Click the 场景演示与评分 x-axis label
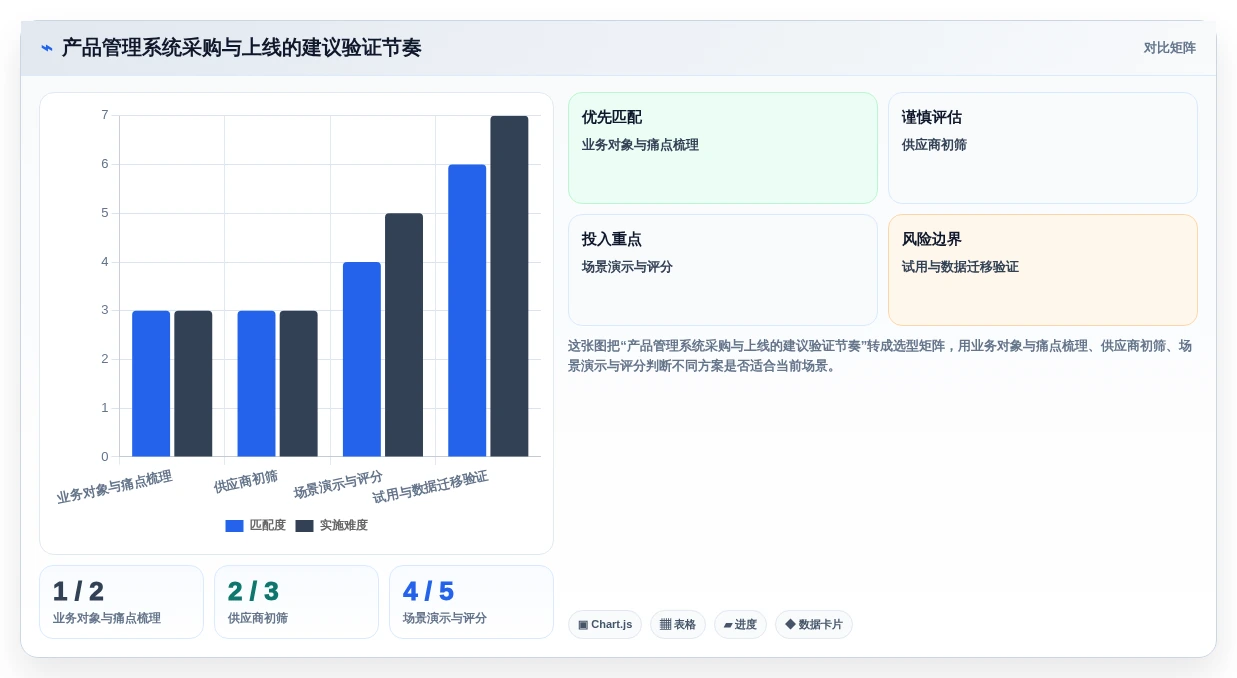Screen dimensions: 1237x678 click(338, 485)
